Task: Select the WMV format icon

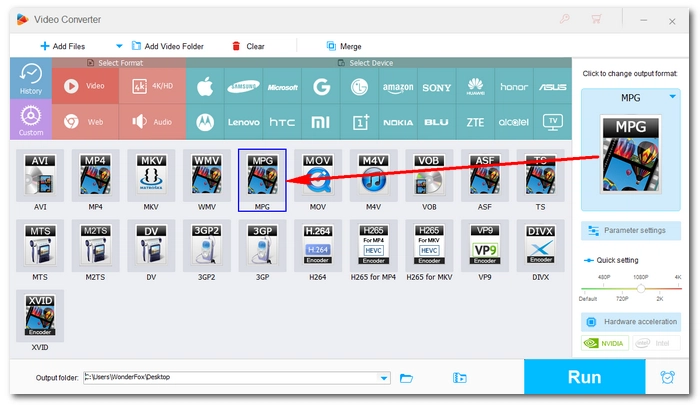Action: pos(206,175)
